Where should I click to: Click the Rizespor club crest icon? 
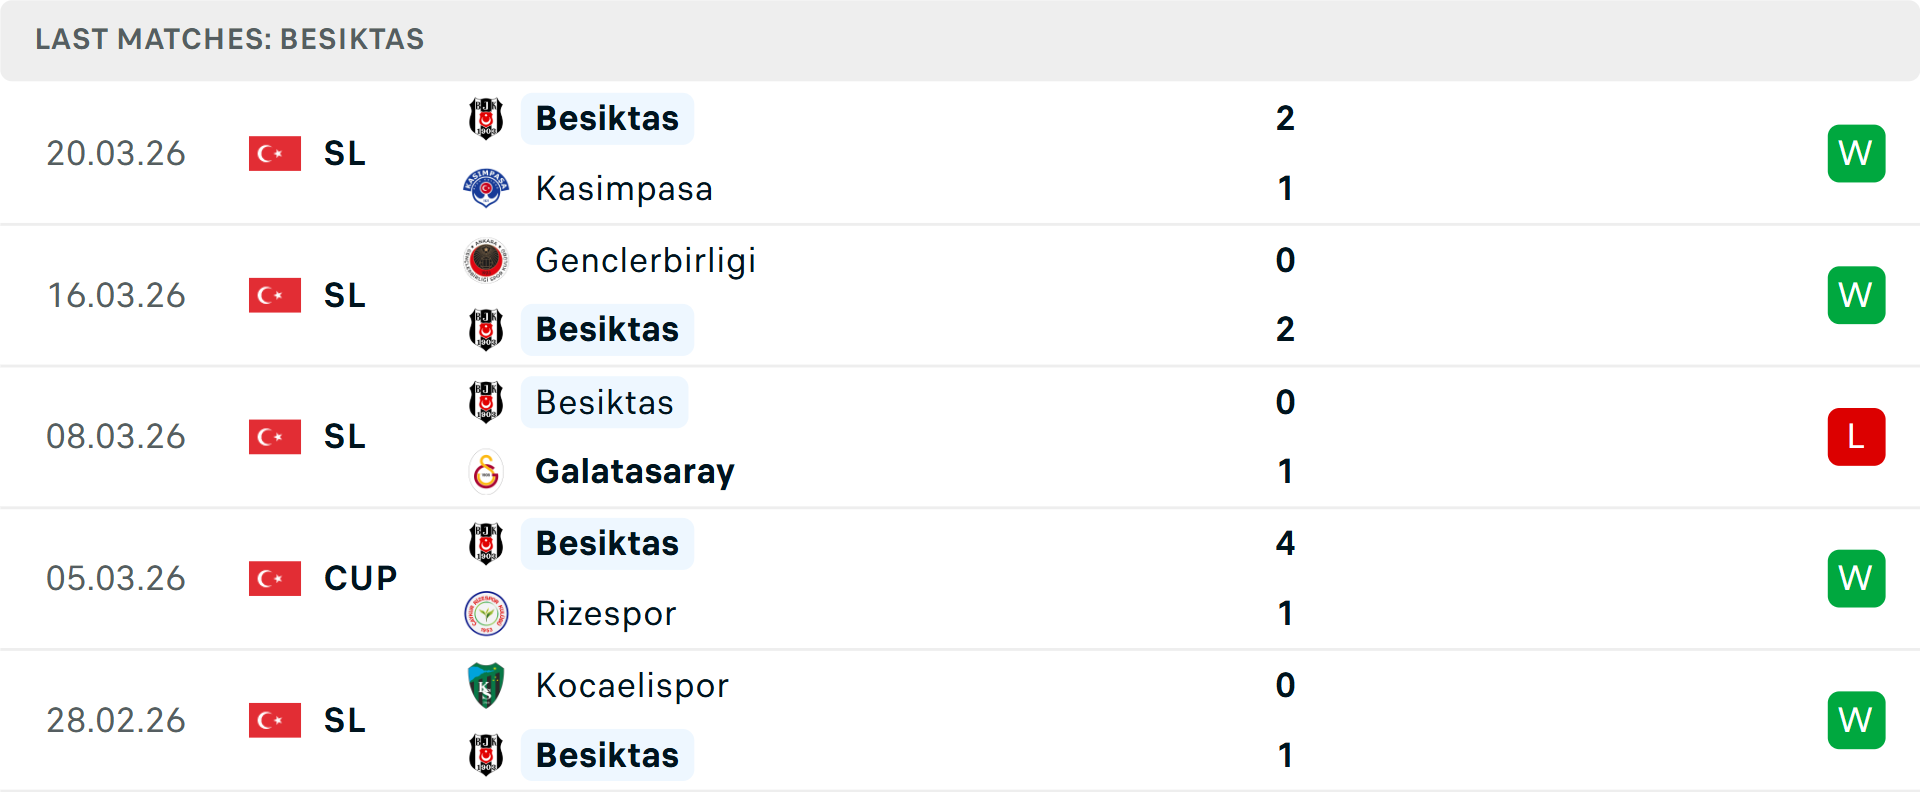(x=486, y=613)
